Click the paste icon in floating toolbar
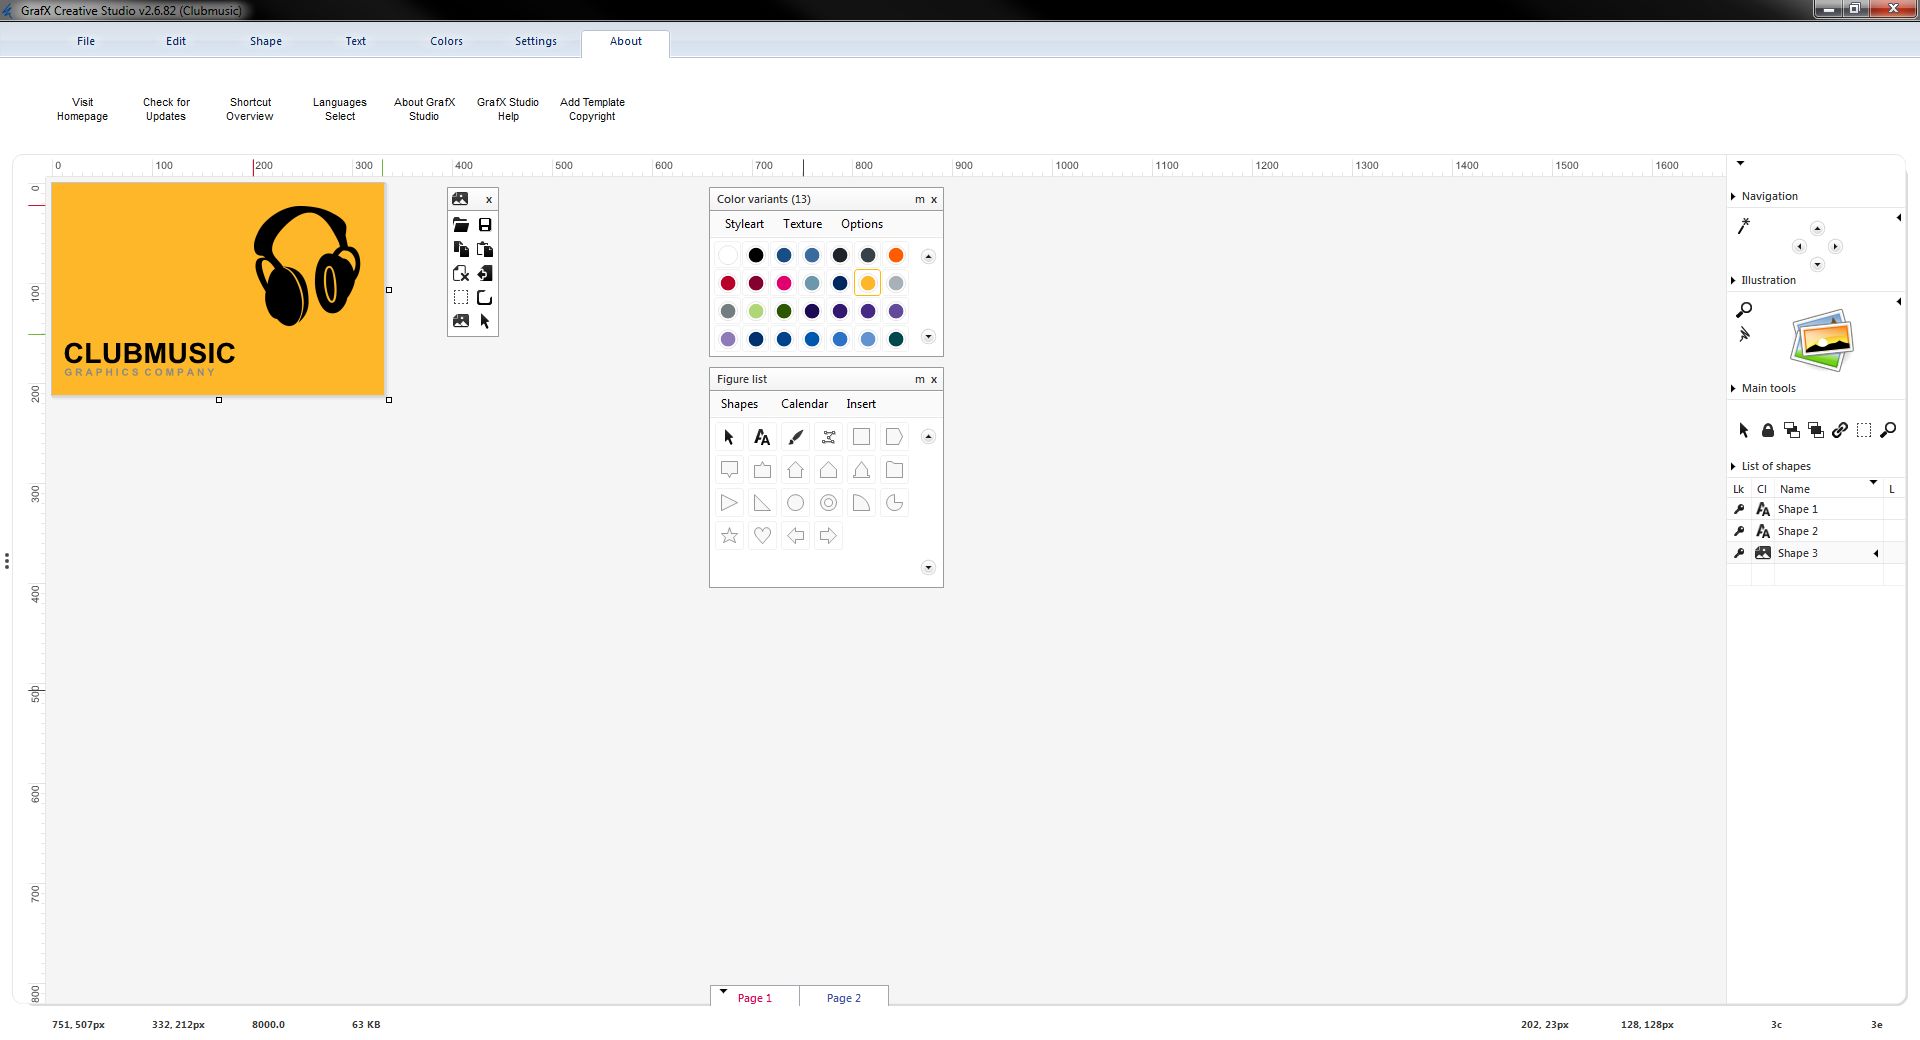 485,249
